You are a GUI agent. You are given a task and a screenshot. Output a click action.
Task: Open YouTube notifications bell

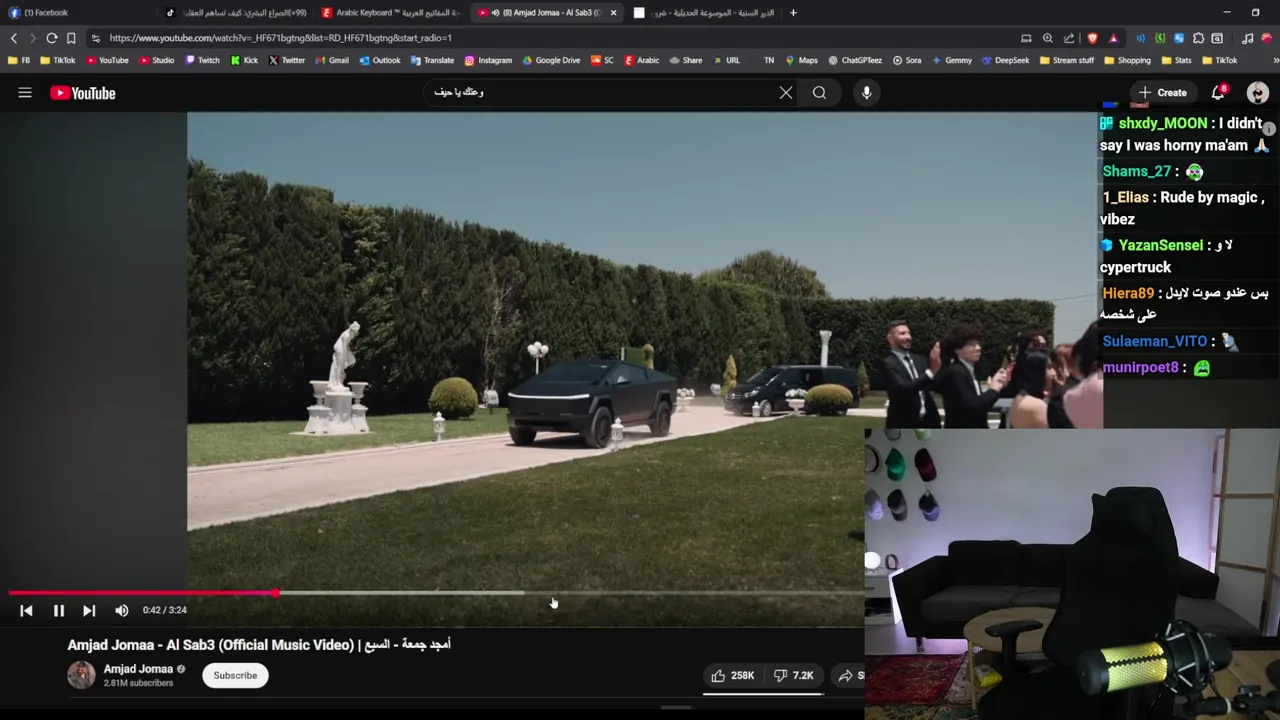tap(1218, 93)
